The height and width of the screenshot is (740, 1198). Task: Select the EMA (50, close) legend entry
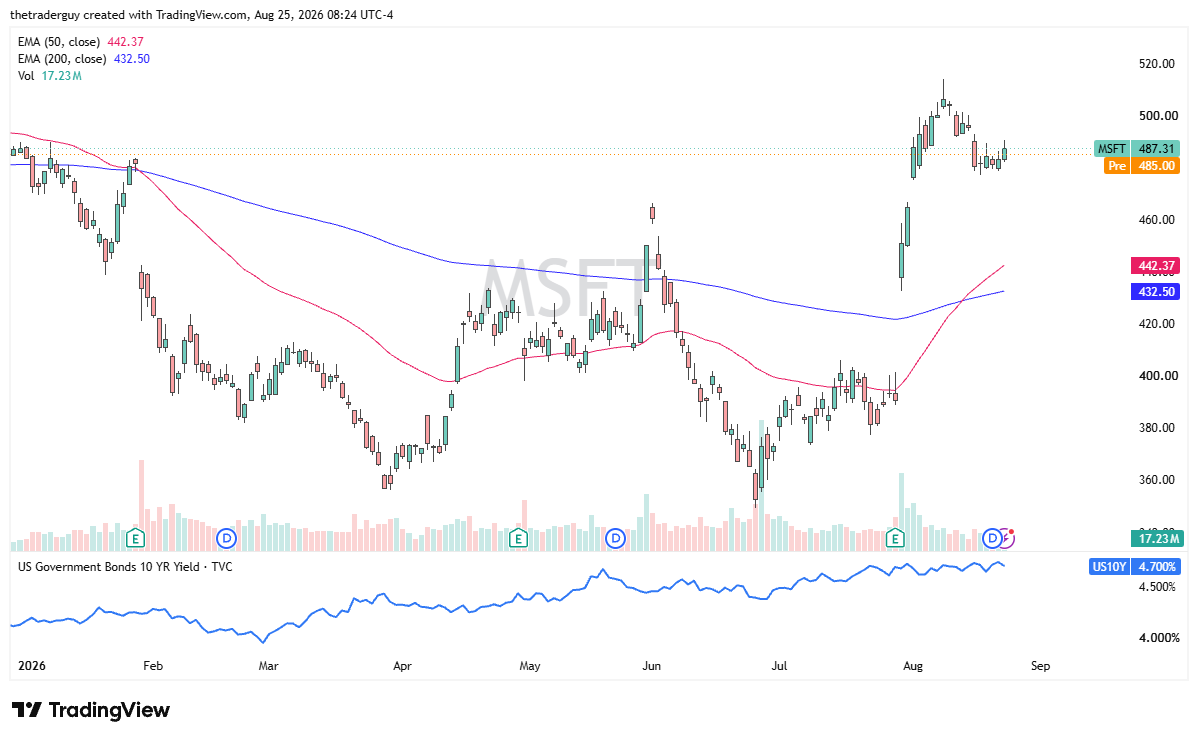(80, 42)
